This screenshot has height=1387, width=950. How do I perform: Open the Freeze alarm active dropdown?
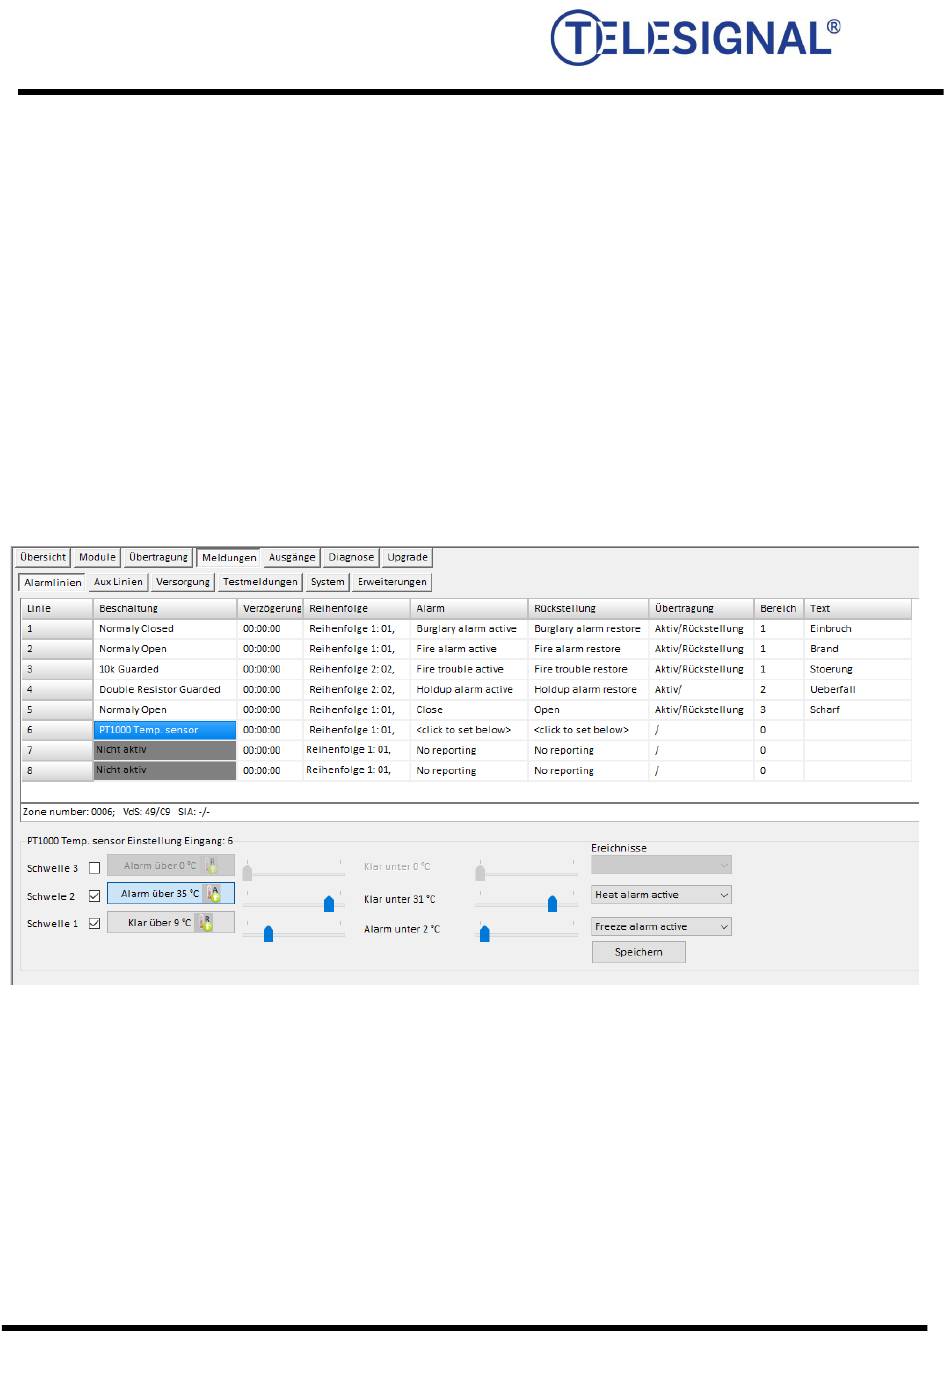[x=661, y=927]
